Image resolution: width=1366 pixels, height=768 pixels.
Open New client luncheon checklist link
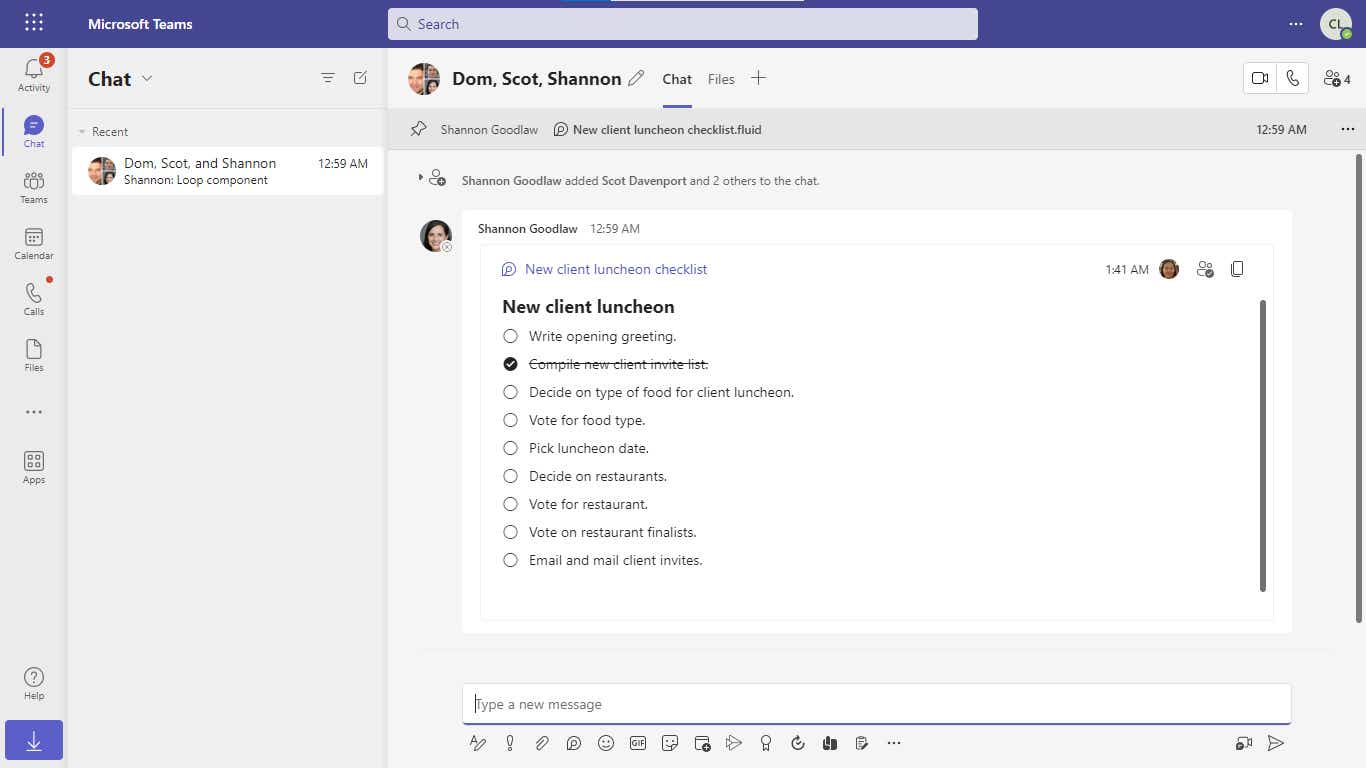coord(616,269)
